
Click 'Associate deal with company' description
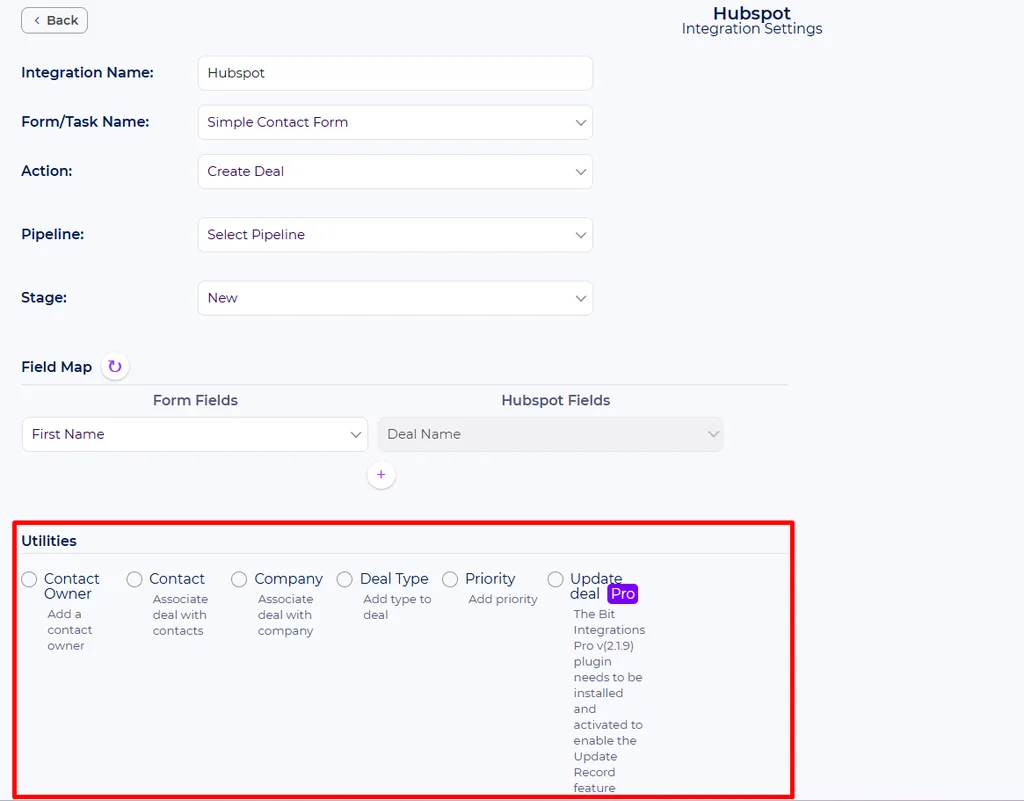(285, 615)
